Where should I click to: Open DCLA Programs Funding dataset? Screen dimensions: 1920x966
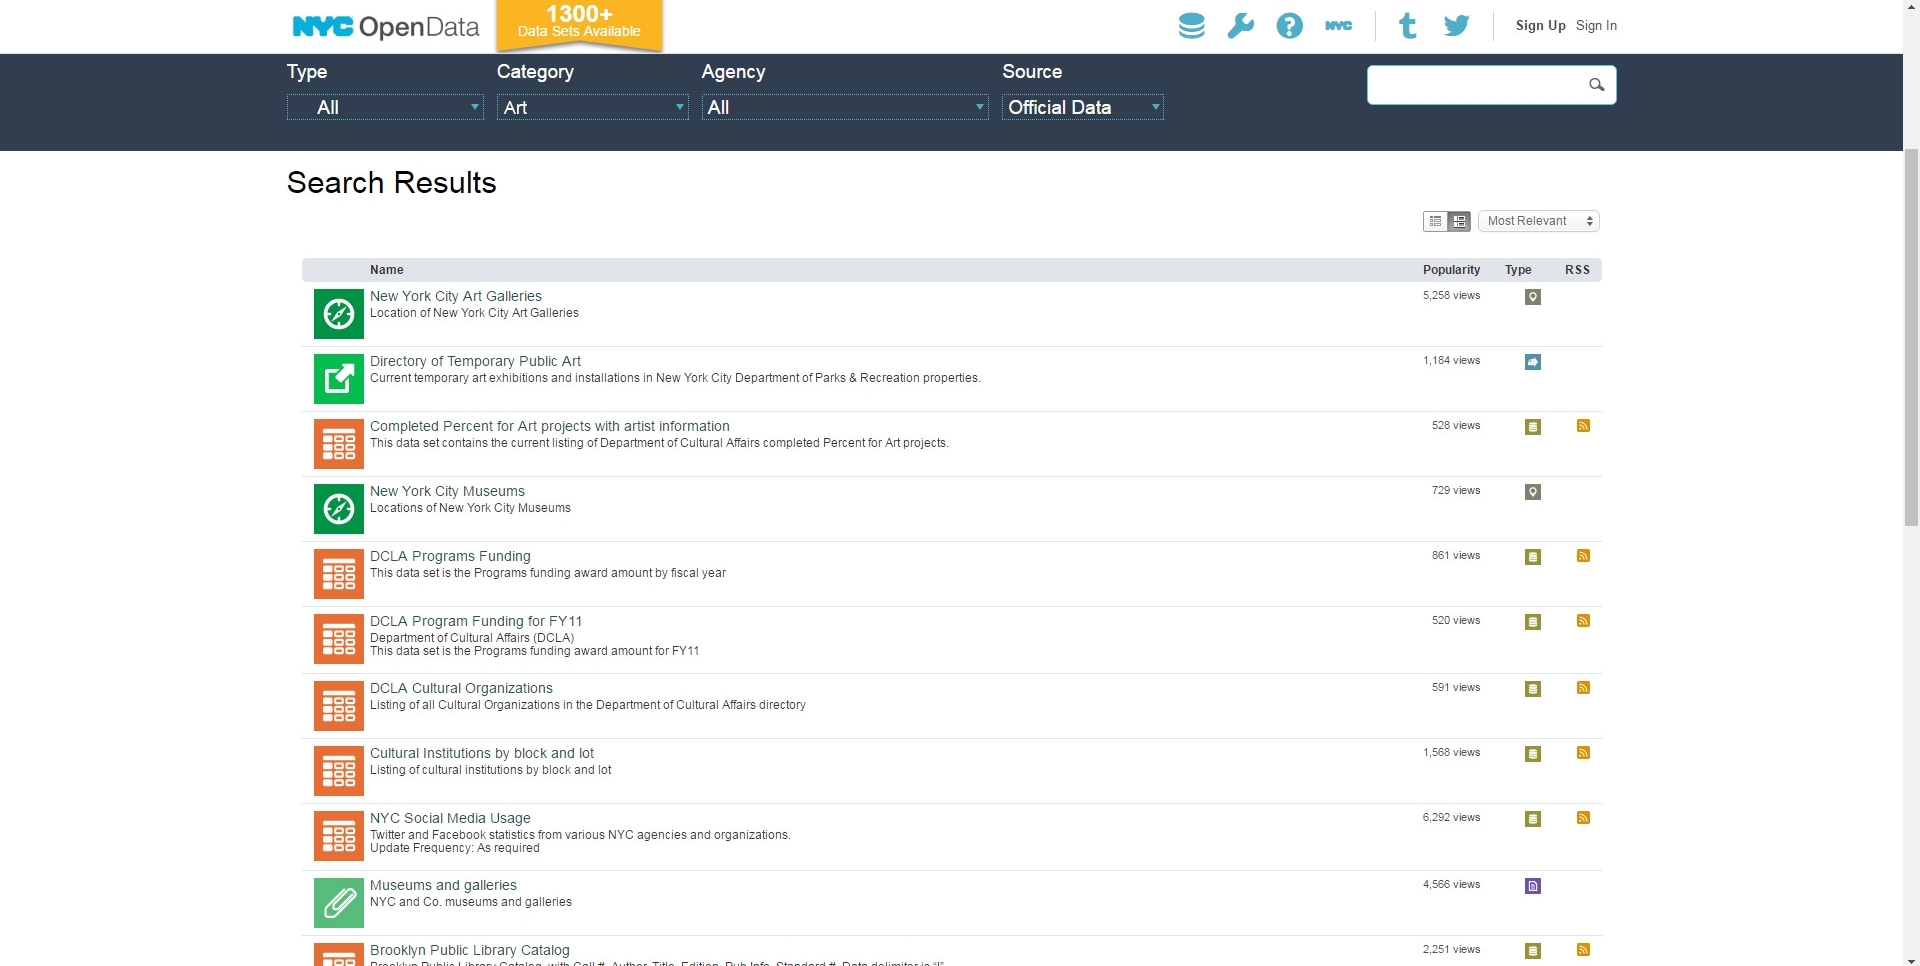[x=450, y=556]
